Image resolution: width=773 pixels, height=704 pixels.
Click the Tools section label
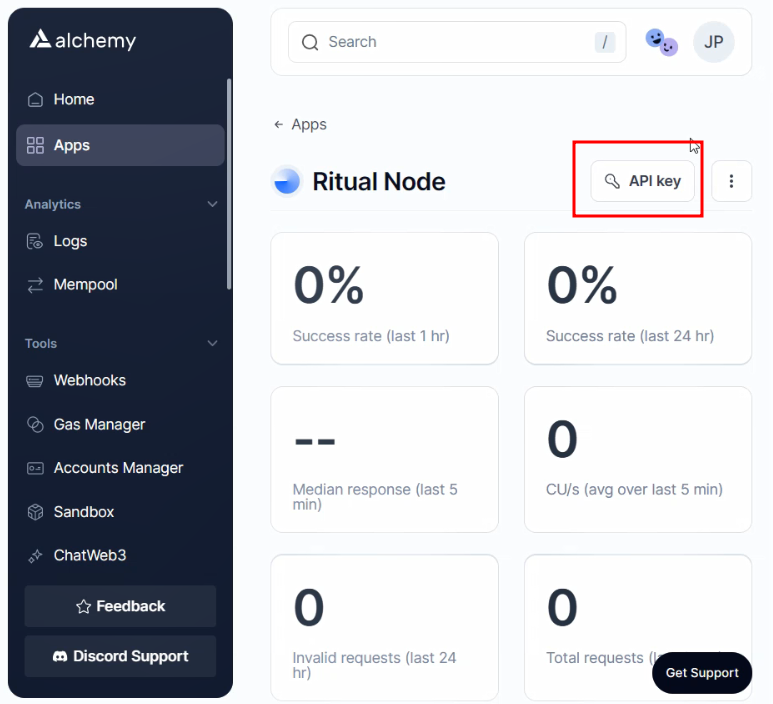(41, 343)
